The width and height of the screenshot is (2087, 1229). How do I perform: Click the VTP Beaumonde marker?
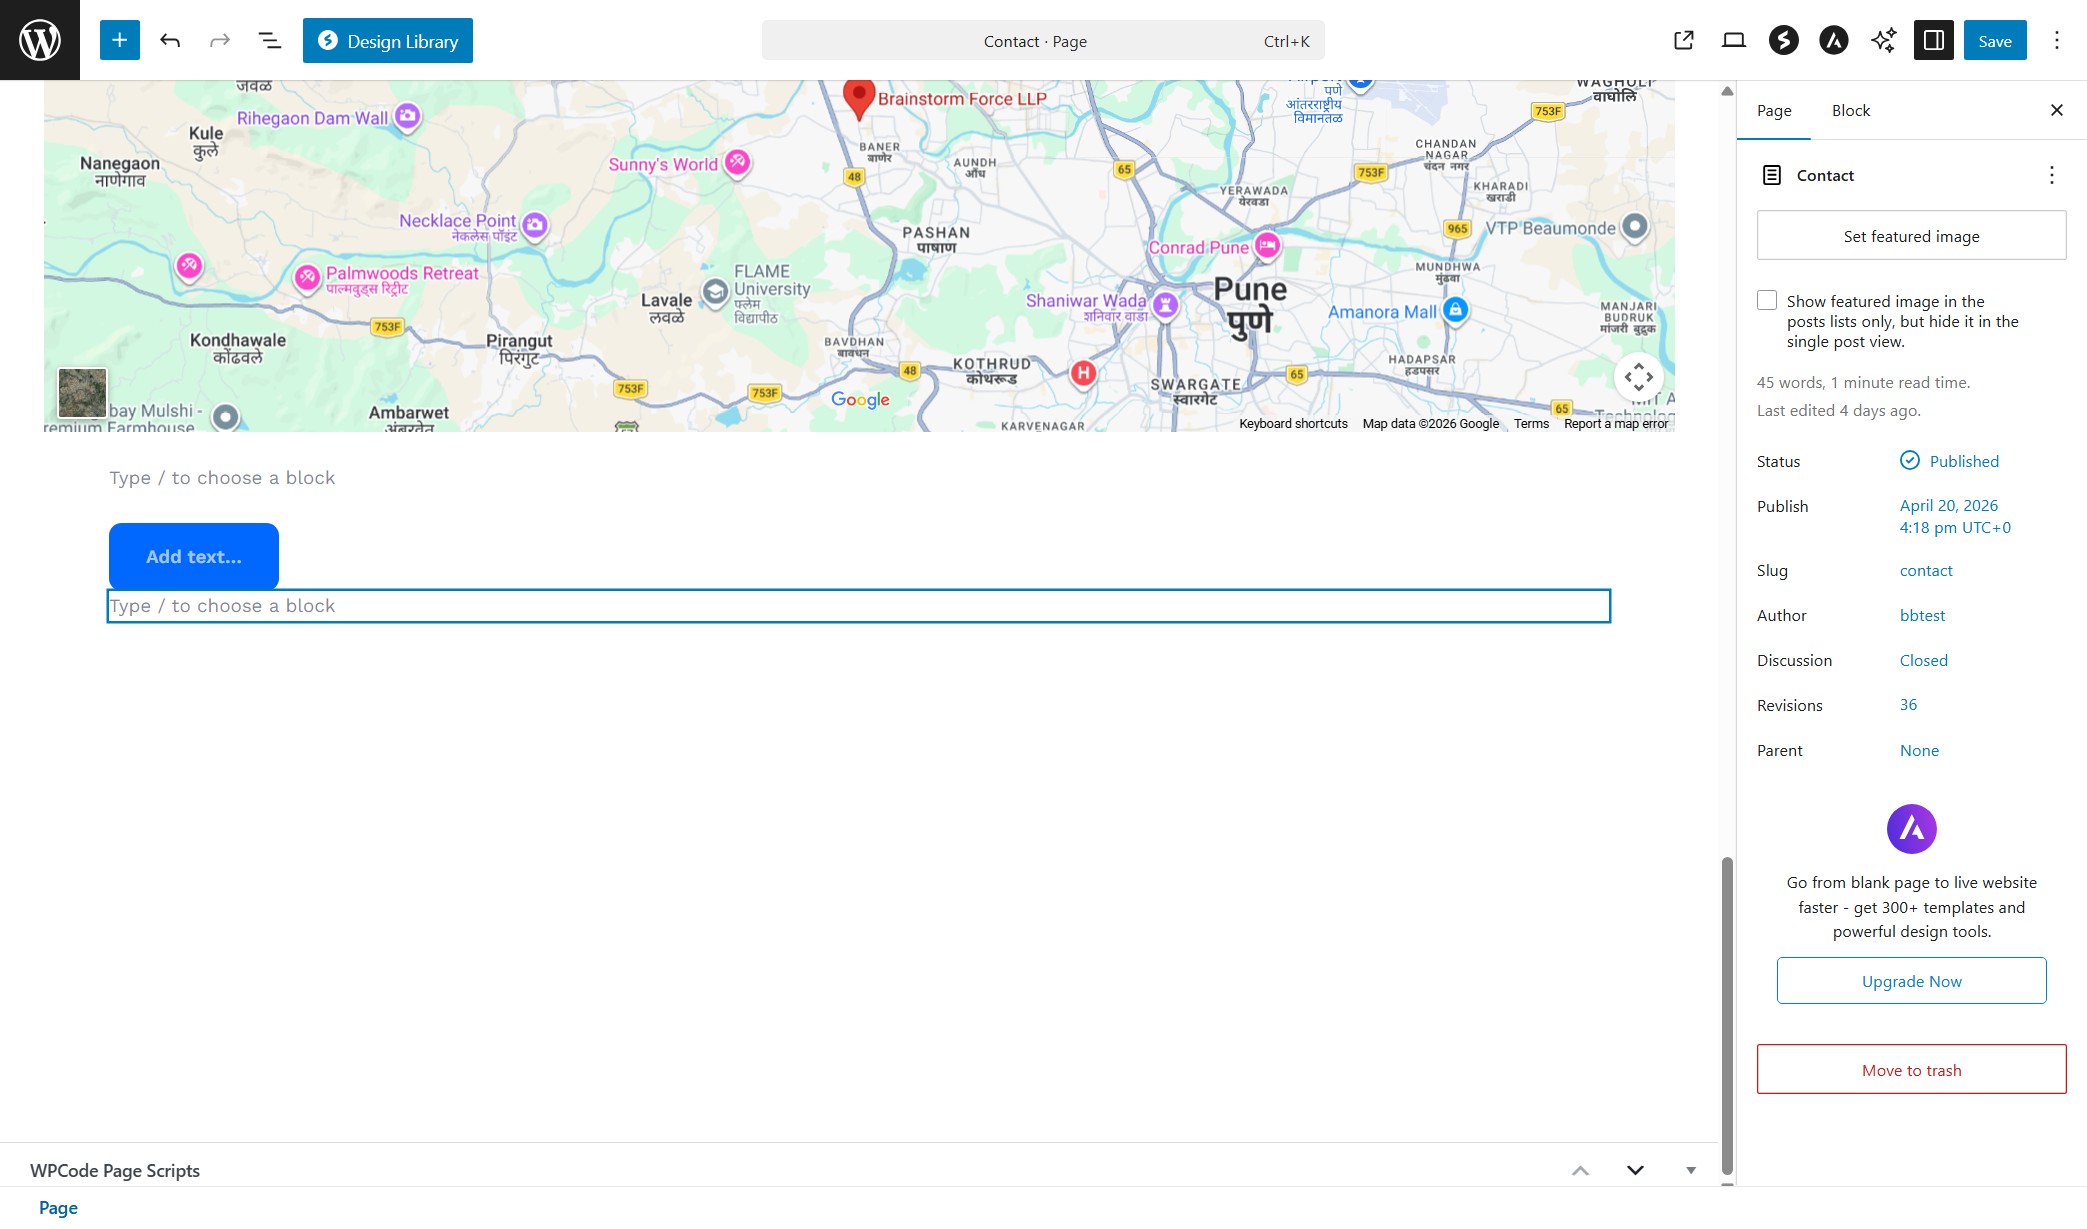click(1634, 227)
